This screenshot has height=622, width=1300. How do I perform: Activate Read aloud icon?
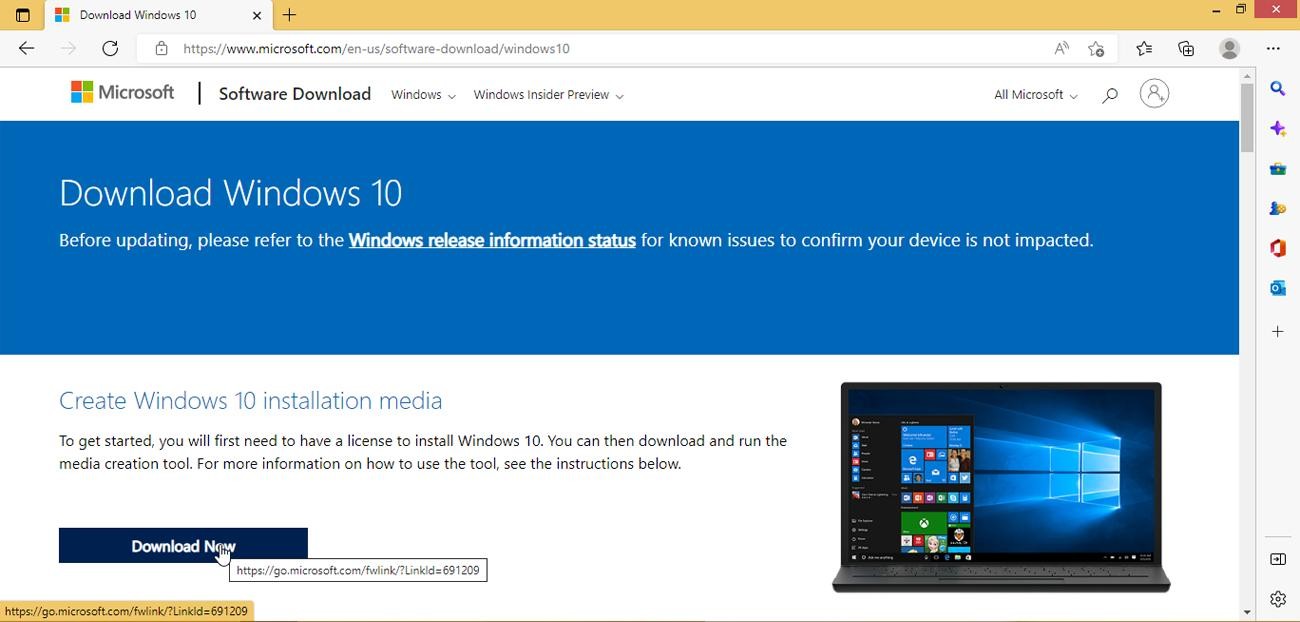tap(1061, 48)
